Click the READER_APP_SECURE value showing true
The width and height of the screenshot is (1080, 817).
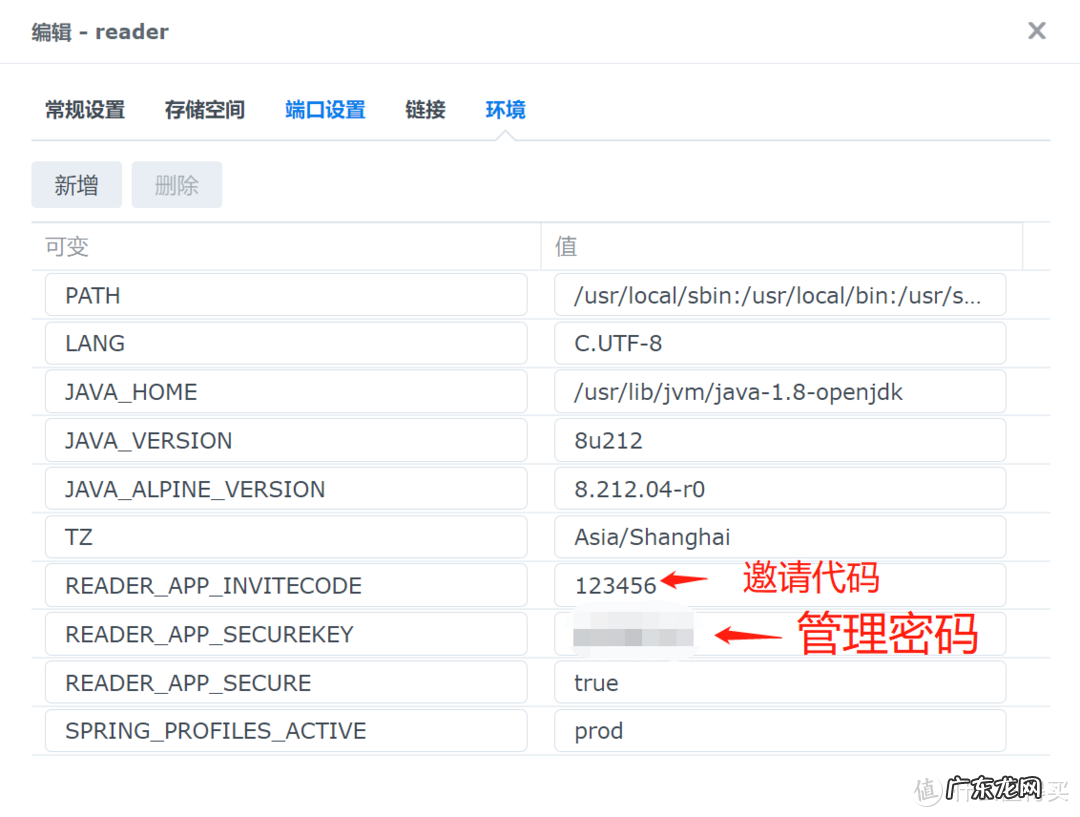(x=780, y=682)
